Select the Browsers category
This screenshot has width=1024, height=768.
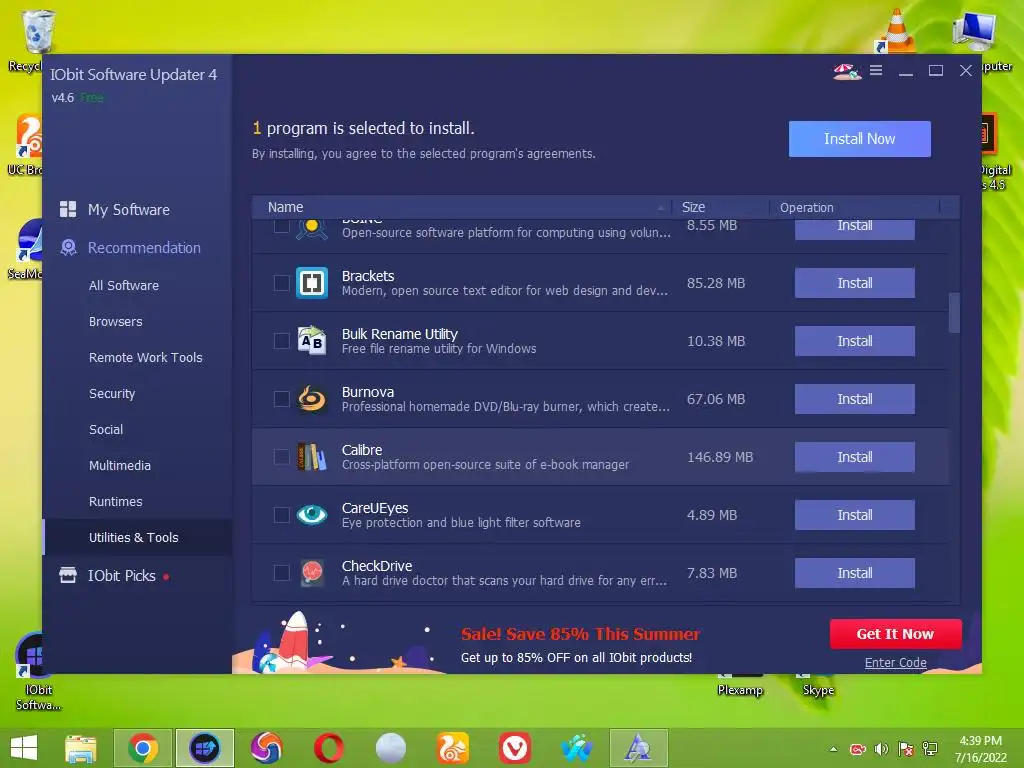coord(116,321)
